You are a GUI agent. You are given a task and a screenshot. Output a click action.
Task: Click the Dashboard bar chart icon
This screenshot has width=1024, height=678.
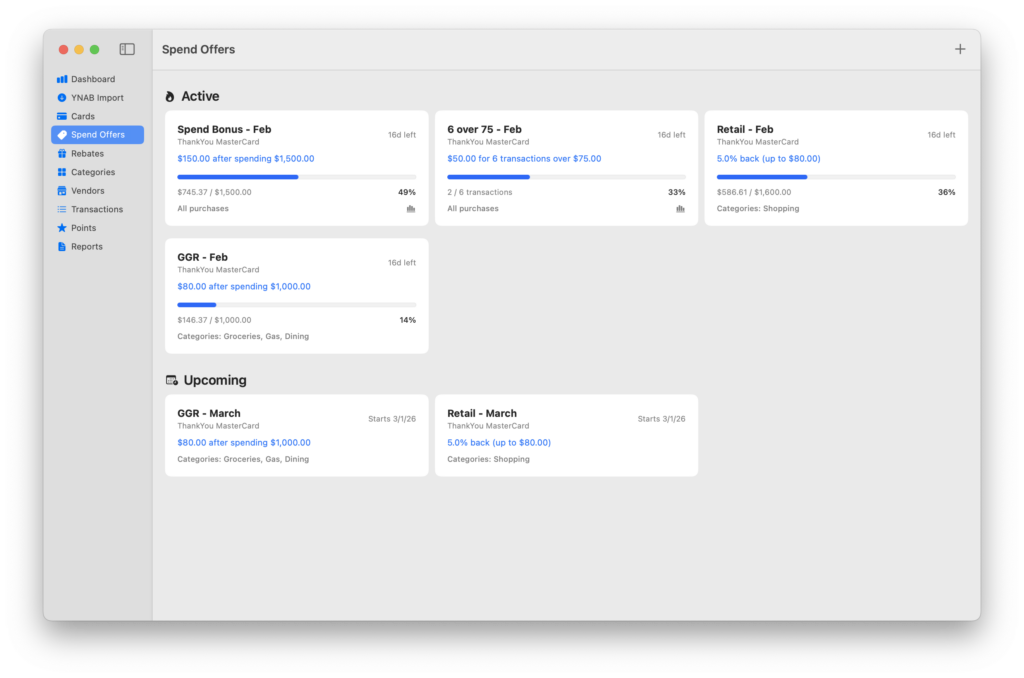pyautogui.click(x=62, y=79)
